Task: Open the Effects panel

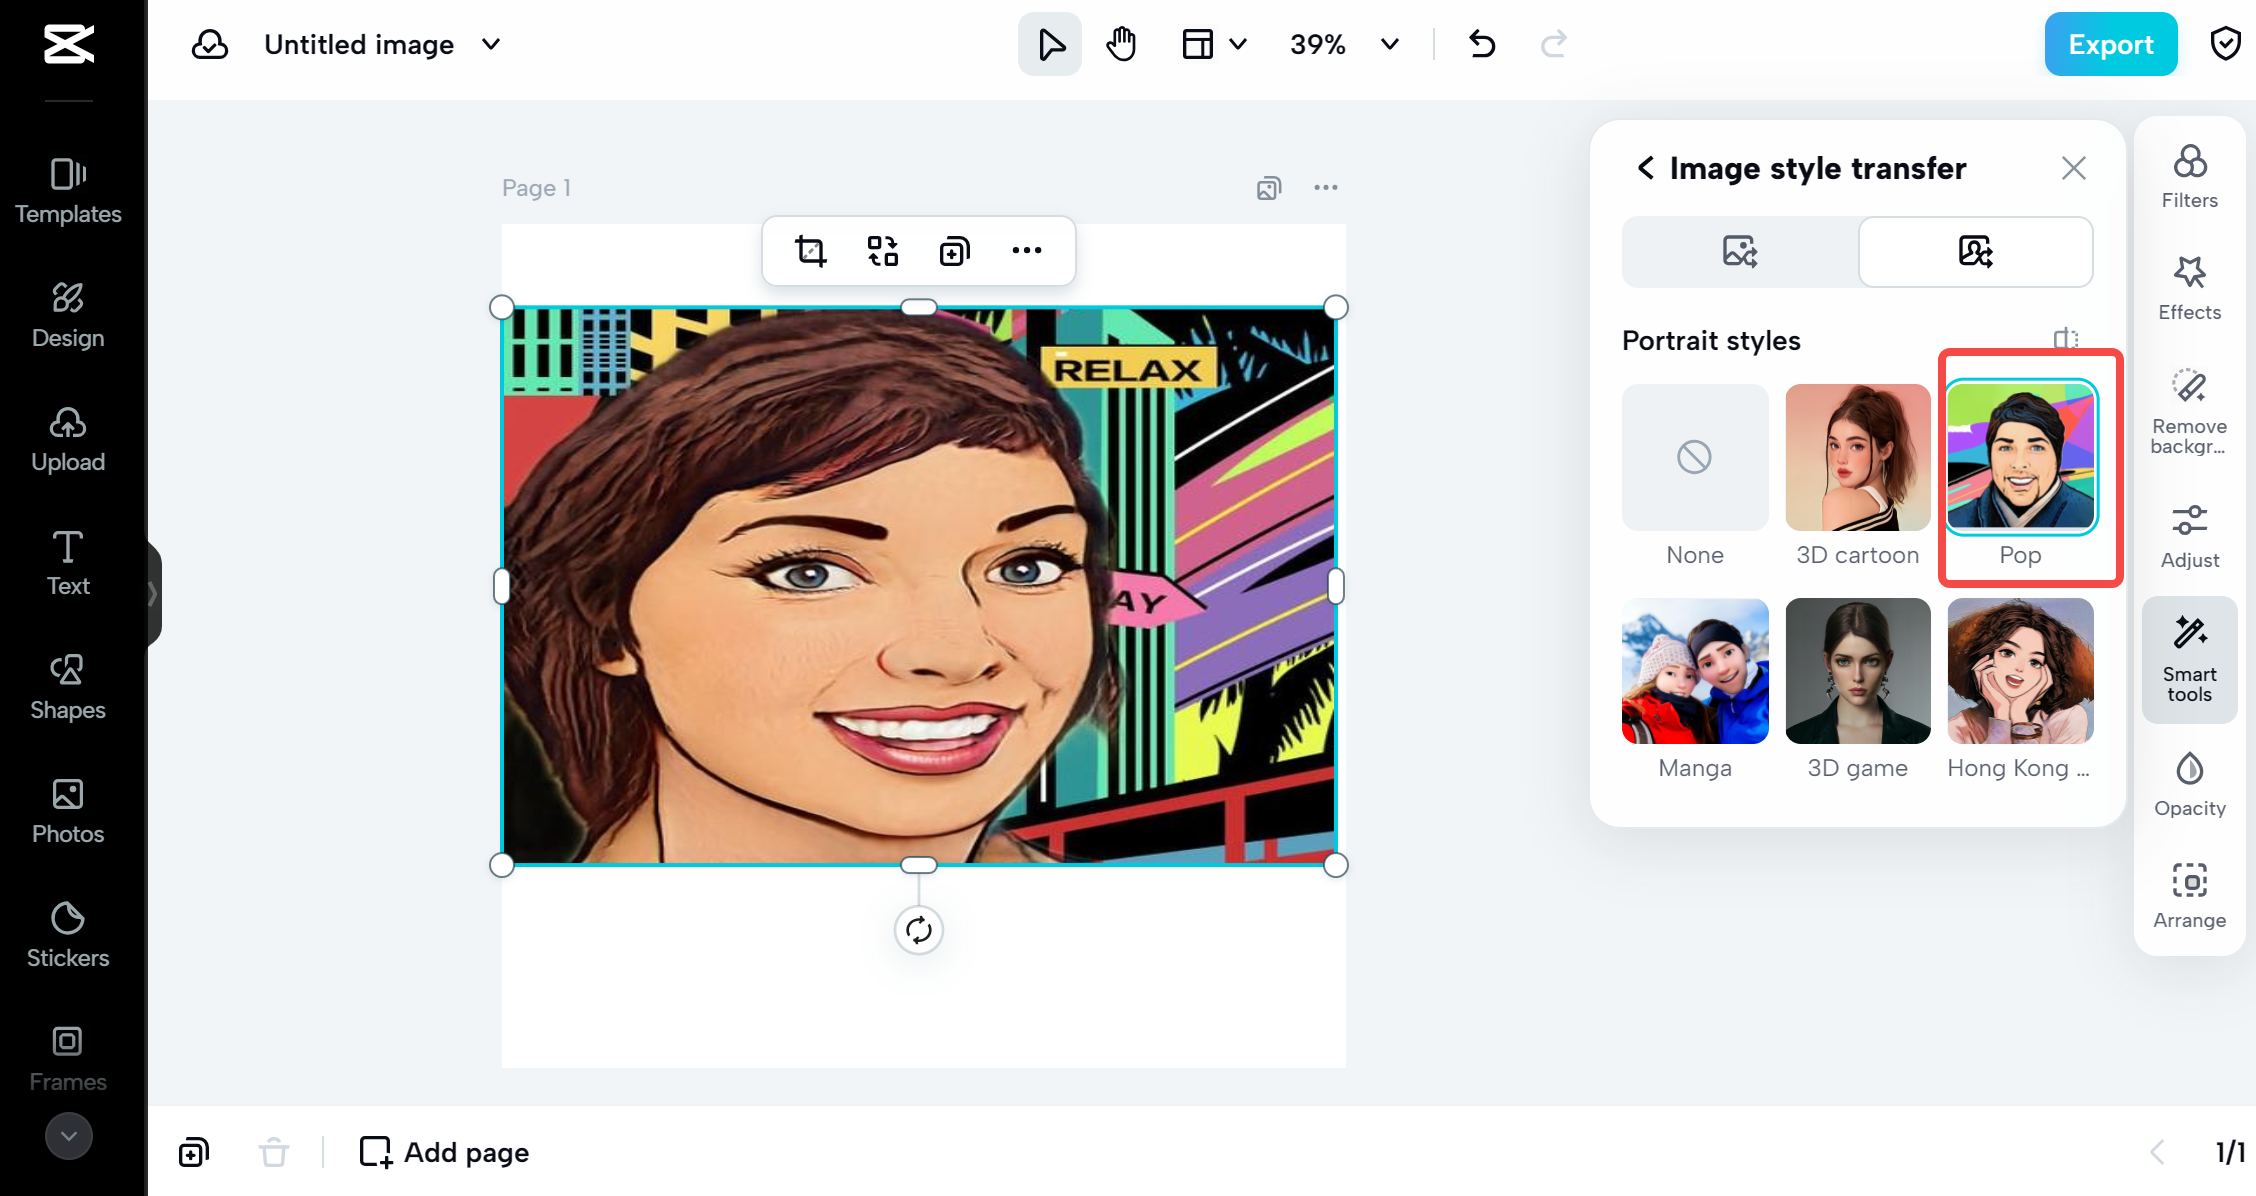Action: click(2189, 288)
